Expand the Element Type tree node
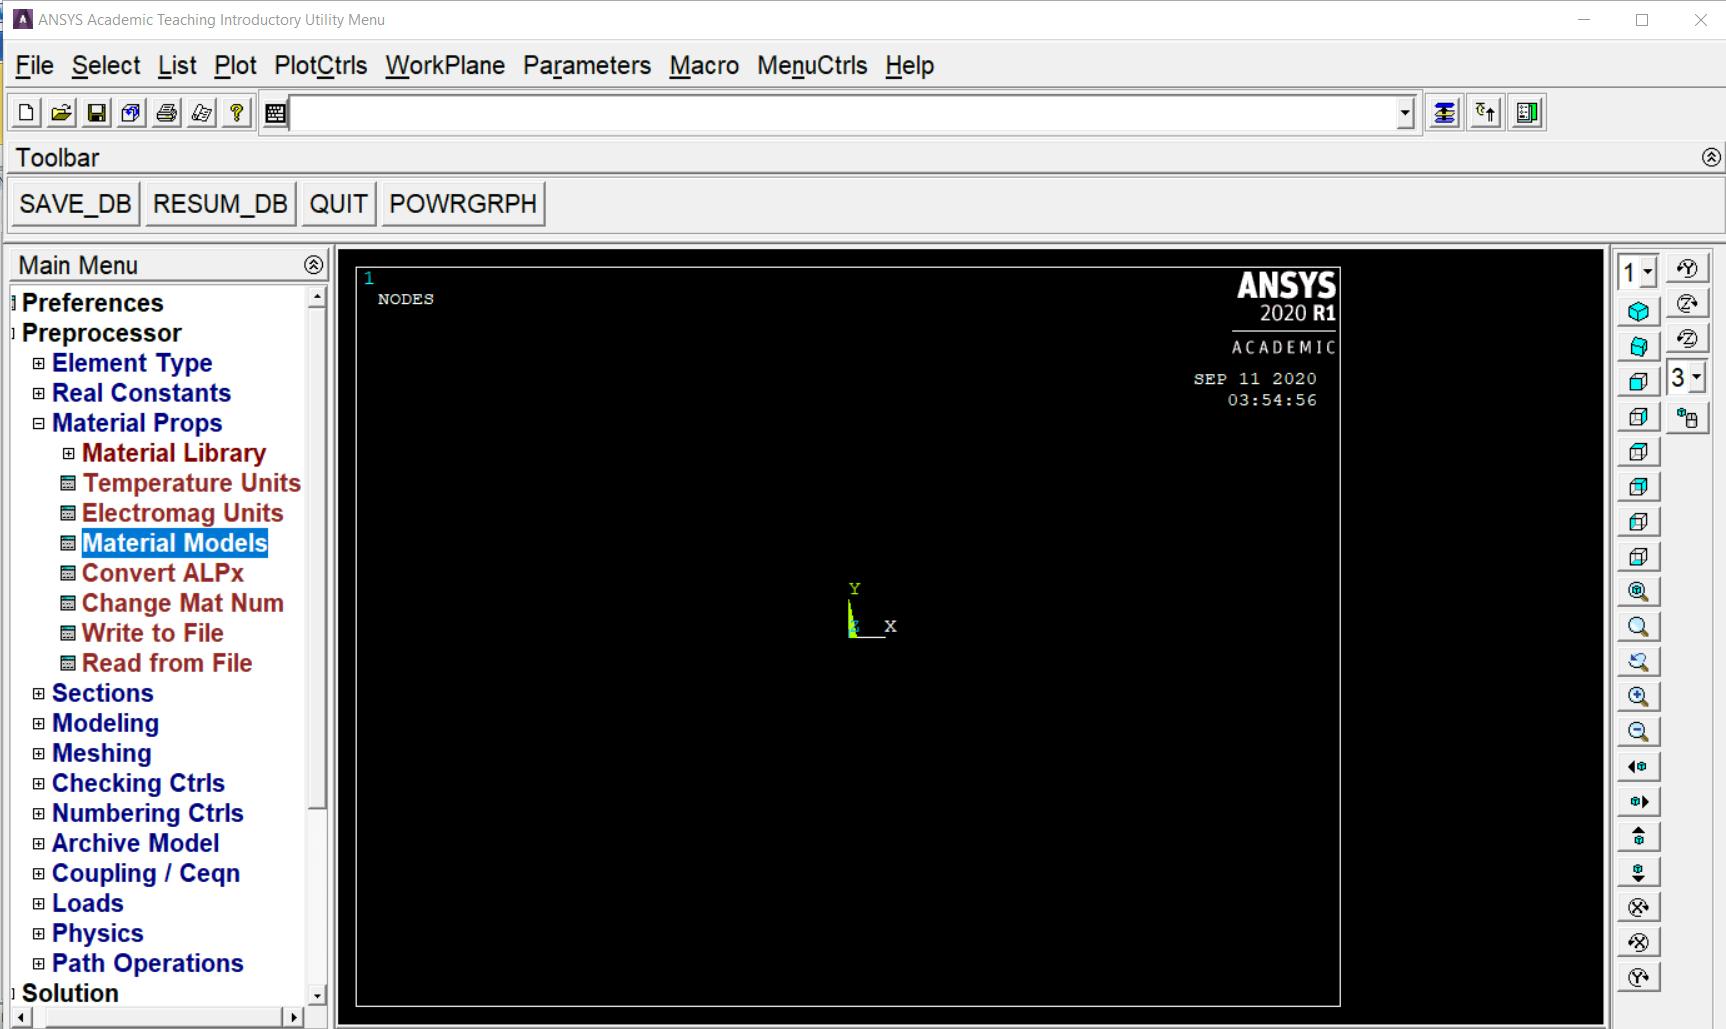This screenshot has height=1029, width=1726. [39, 363]
